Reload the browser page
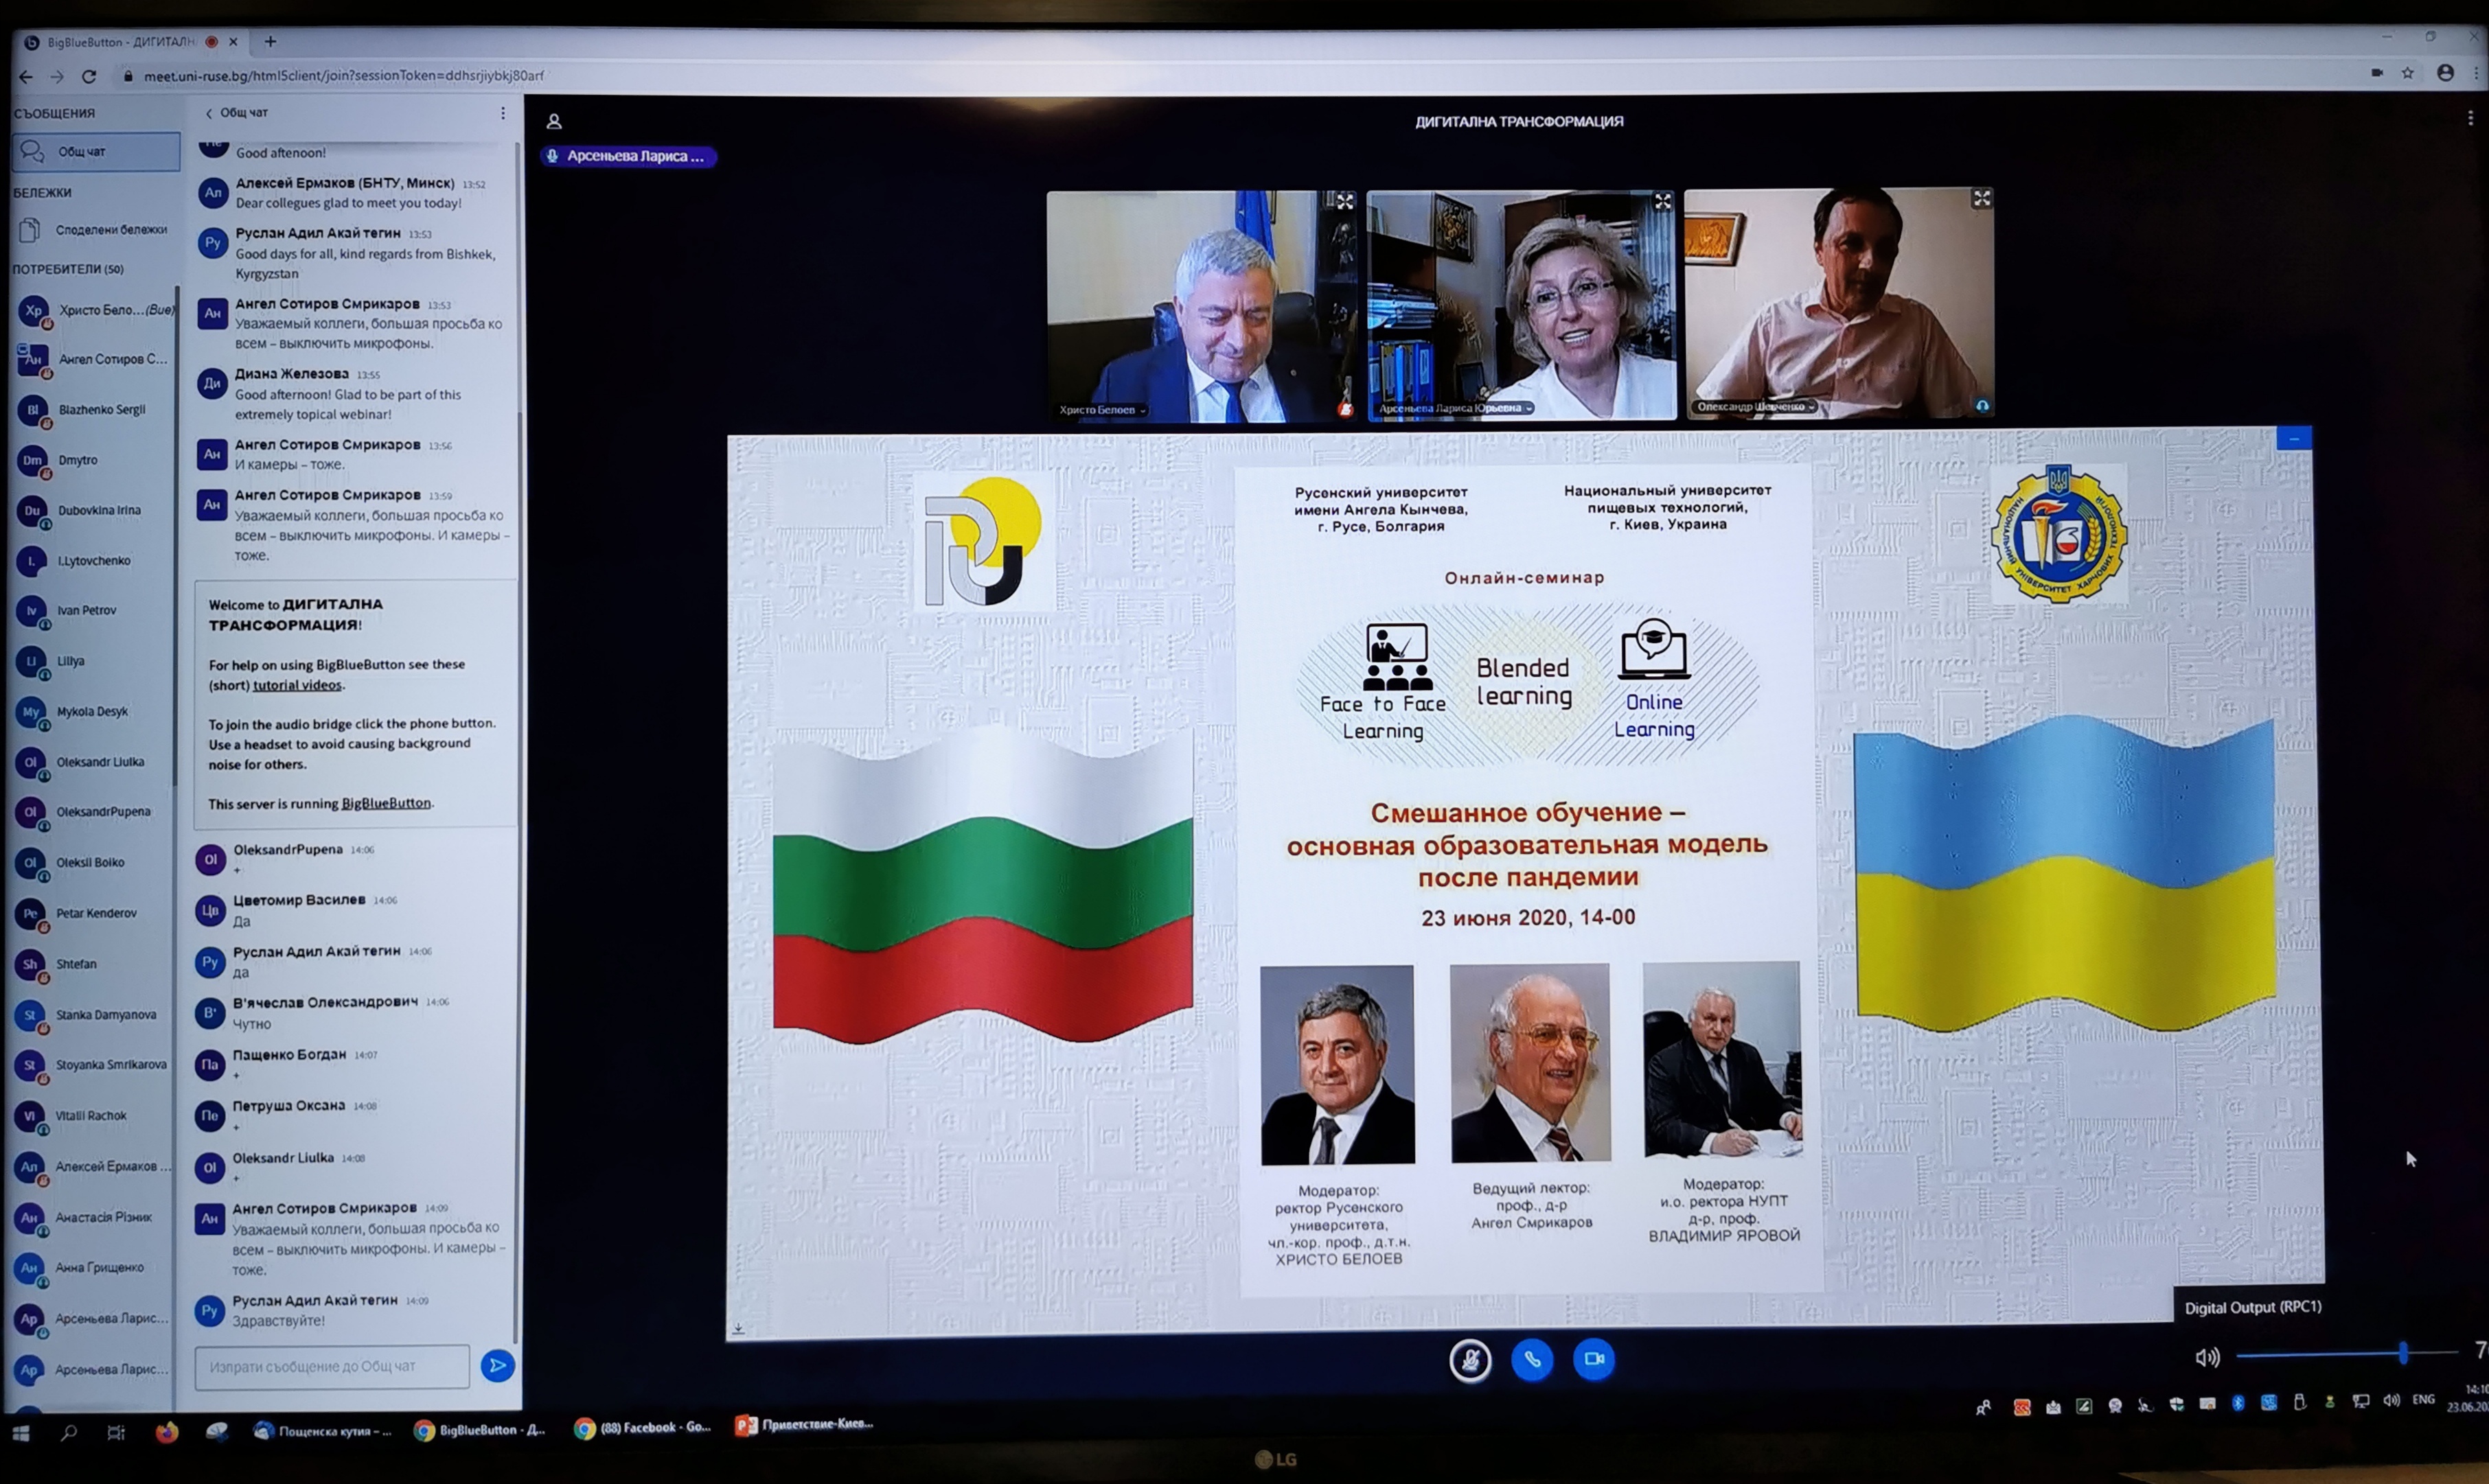 tap(89, 76)
